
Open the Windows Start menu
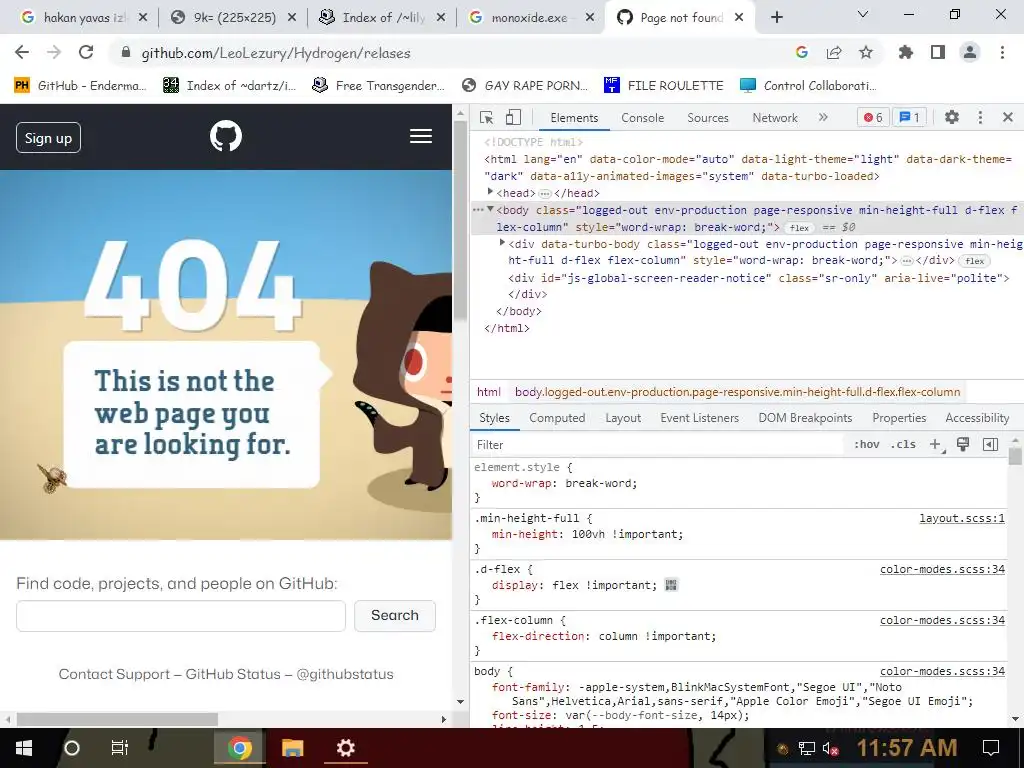pyautogui.click(x=23, y=748)
